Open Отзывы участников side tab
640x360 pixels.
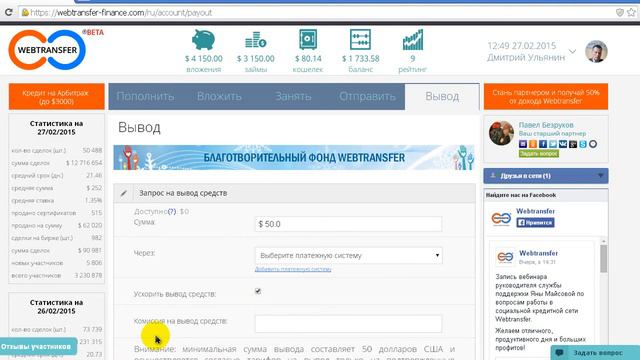38,347
